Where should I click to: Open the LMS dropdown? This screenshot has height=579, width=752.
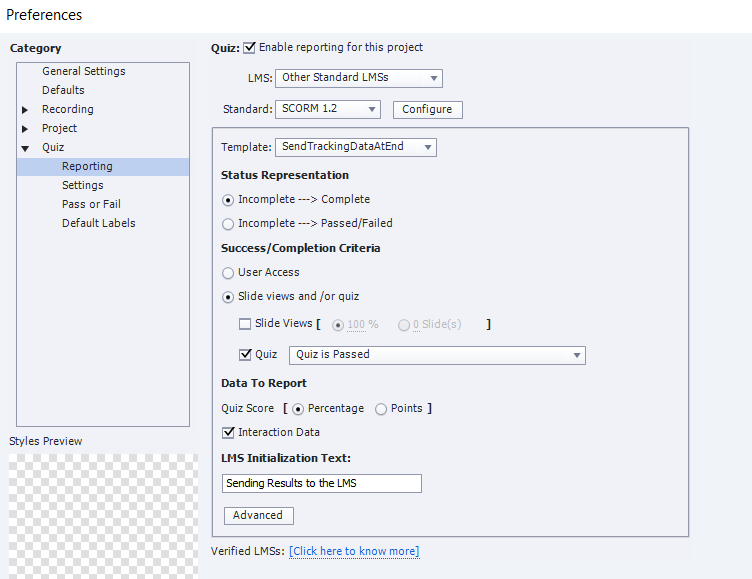coord(359,78)
